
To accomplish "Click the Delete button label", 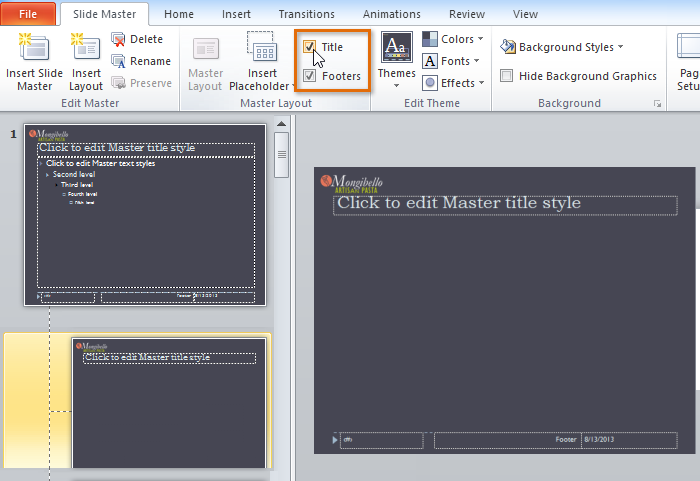I will (146, 39).
